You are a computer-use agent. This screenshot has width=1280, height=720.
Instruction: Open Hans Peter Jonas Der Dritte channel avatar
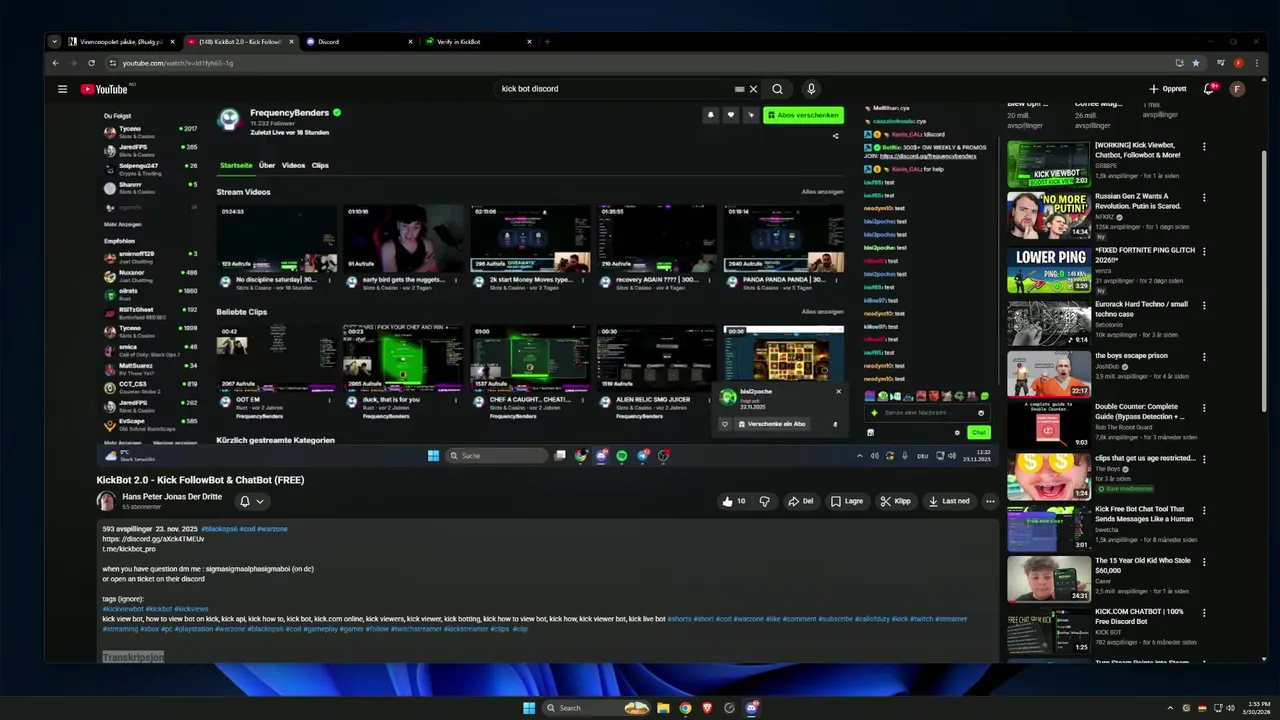click(105, 501)
